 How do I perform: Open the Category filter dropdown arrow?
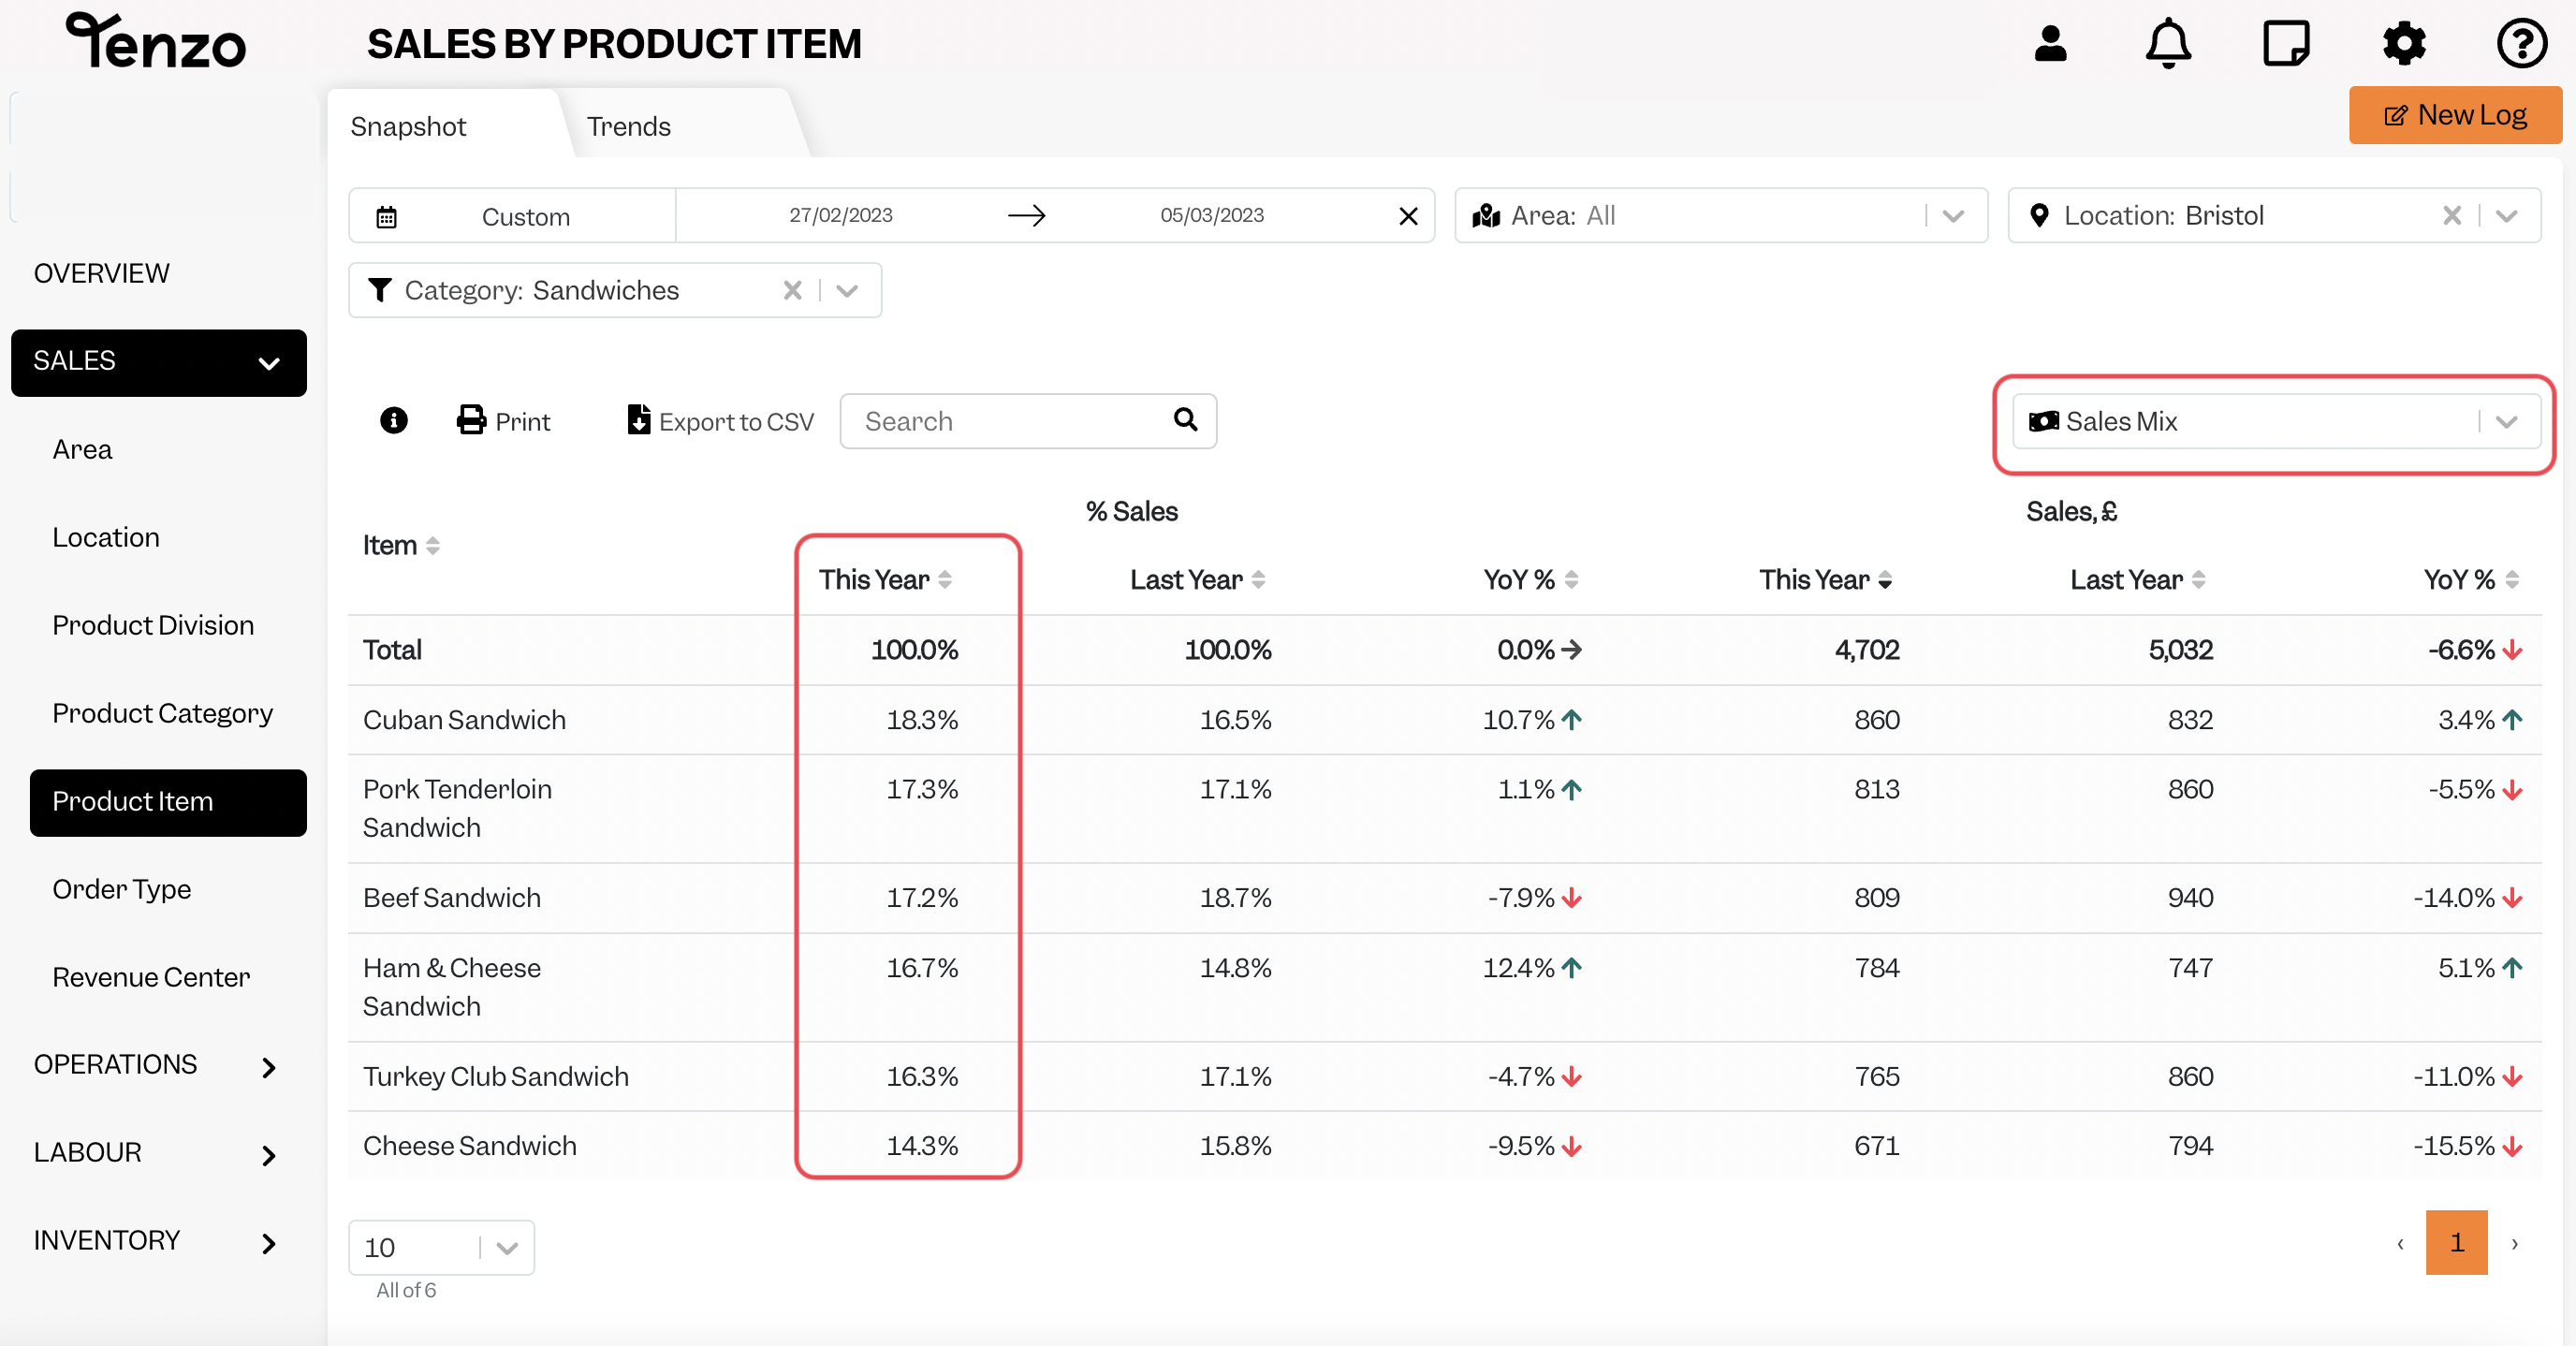point(847,290)
